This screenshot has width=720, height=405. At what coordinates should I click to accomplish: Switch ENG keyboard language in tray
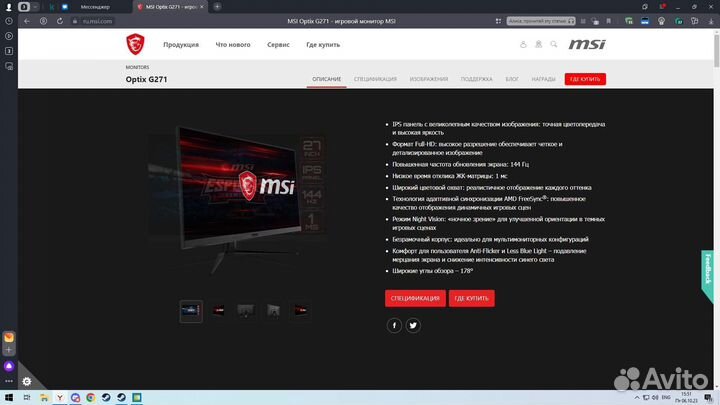666,397
